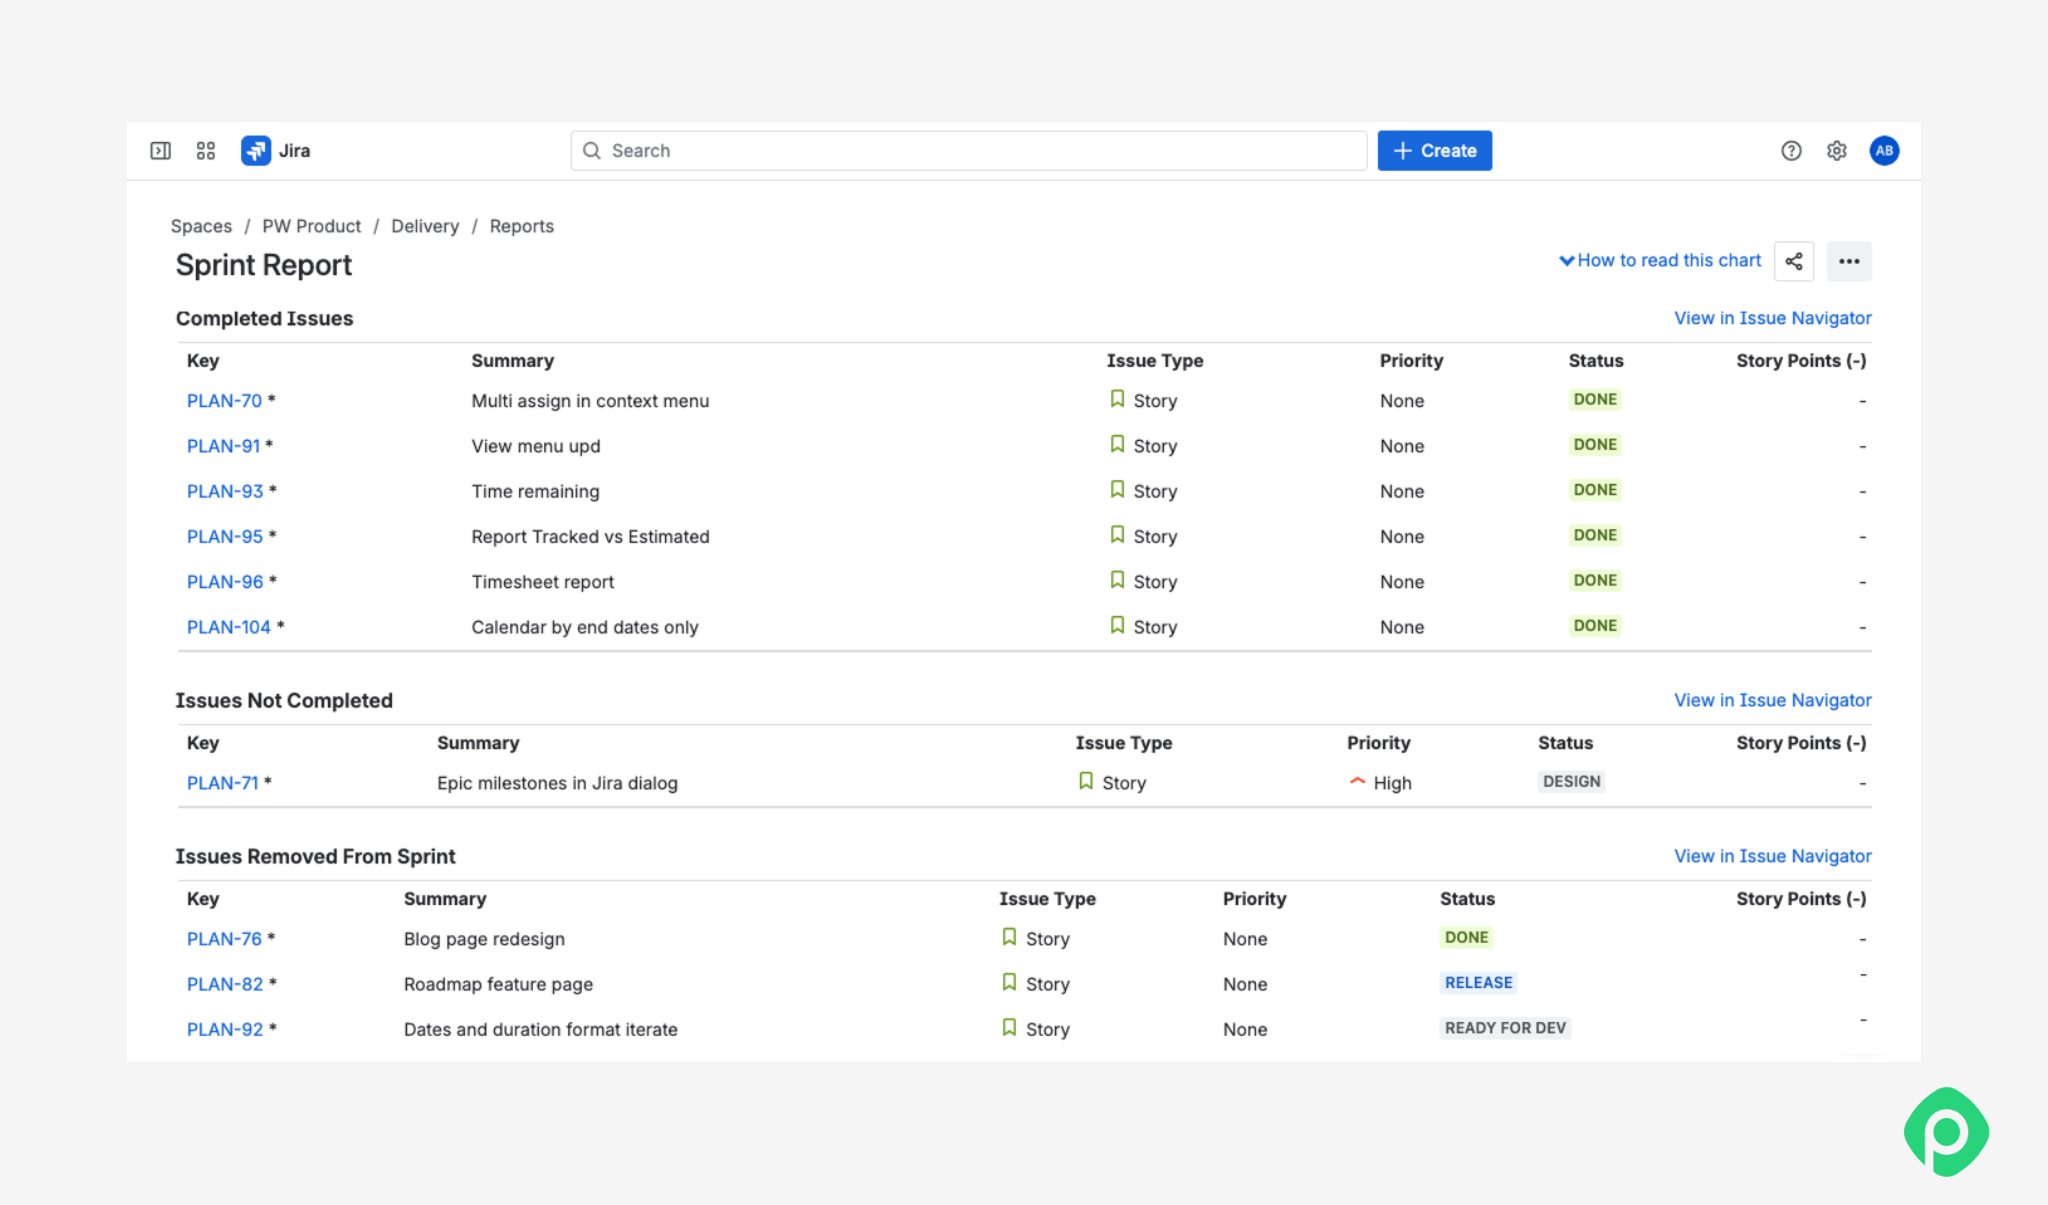This screenshot has height=1205, width=2048.
Task: Click into the Search field
Action: [968, 151]
